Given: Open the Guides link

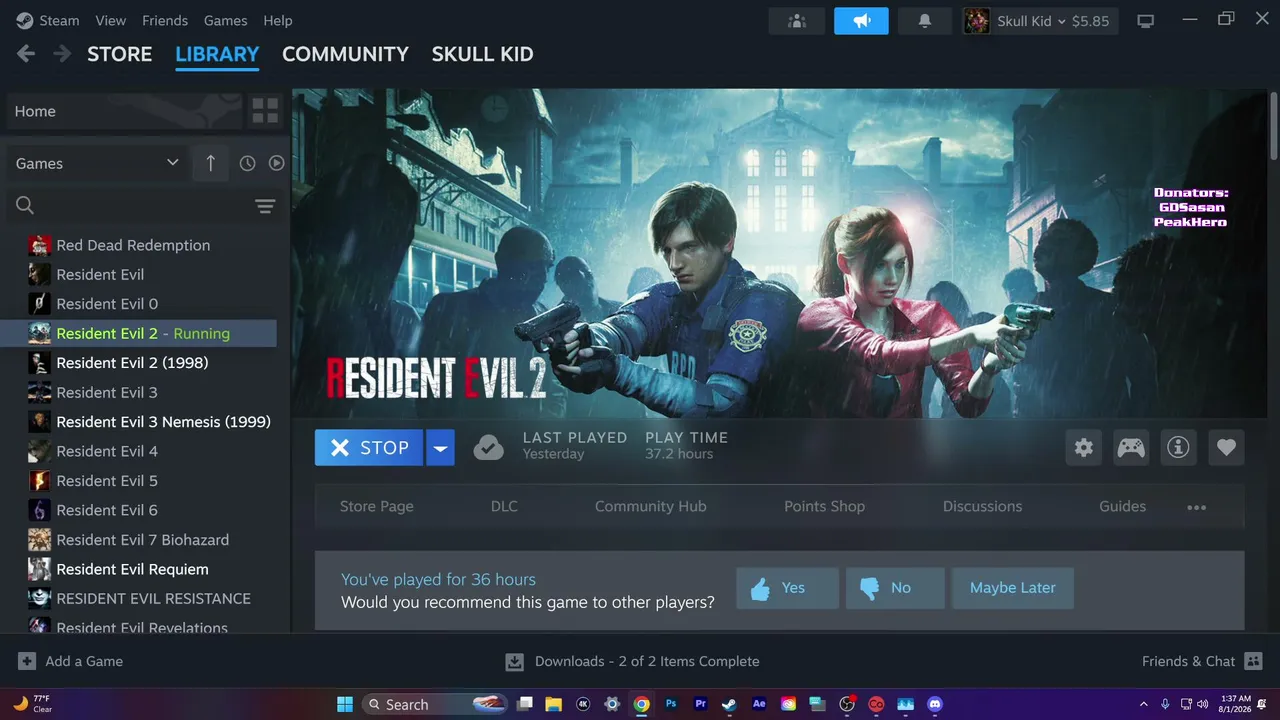Looking at the screenshot, I should 1122,506.
